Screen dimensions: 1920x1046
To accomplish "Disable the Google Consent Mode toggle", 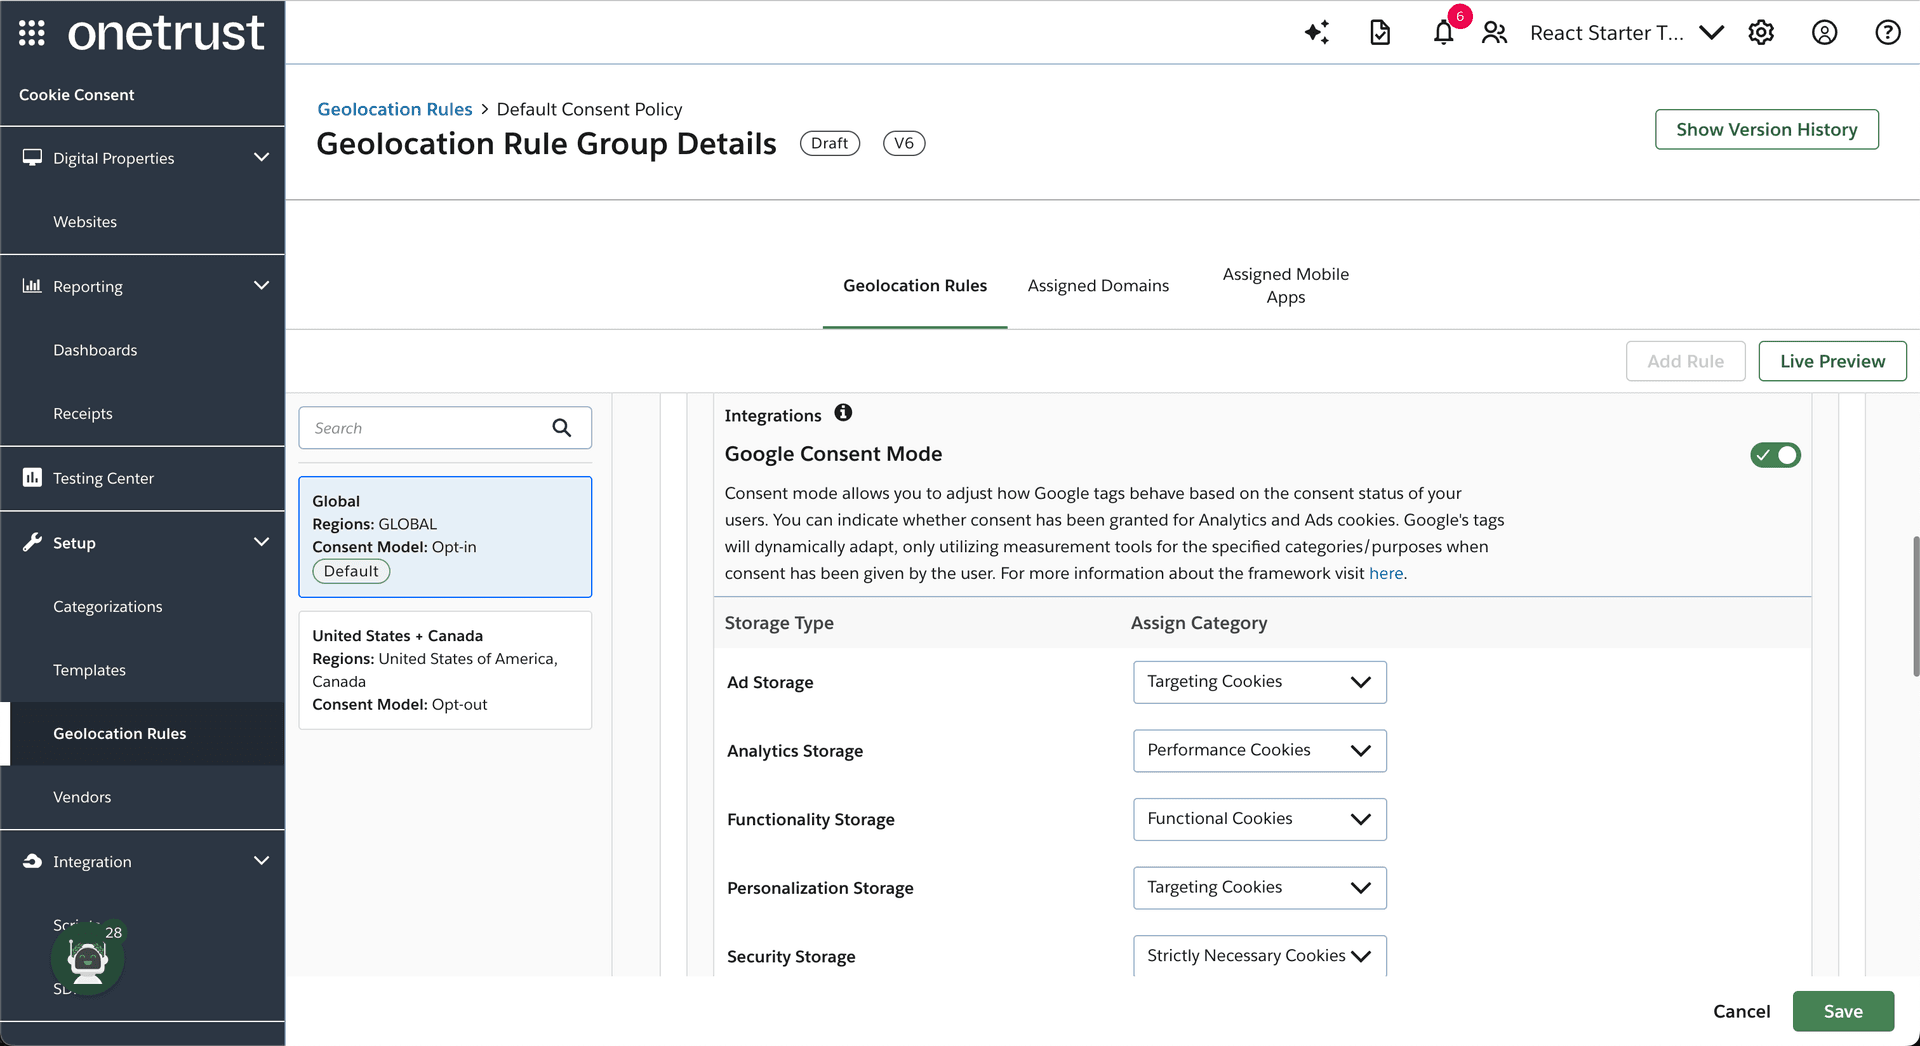I will pos(1775,455).
